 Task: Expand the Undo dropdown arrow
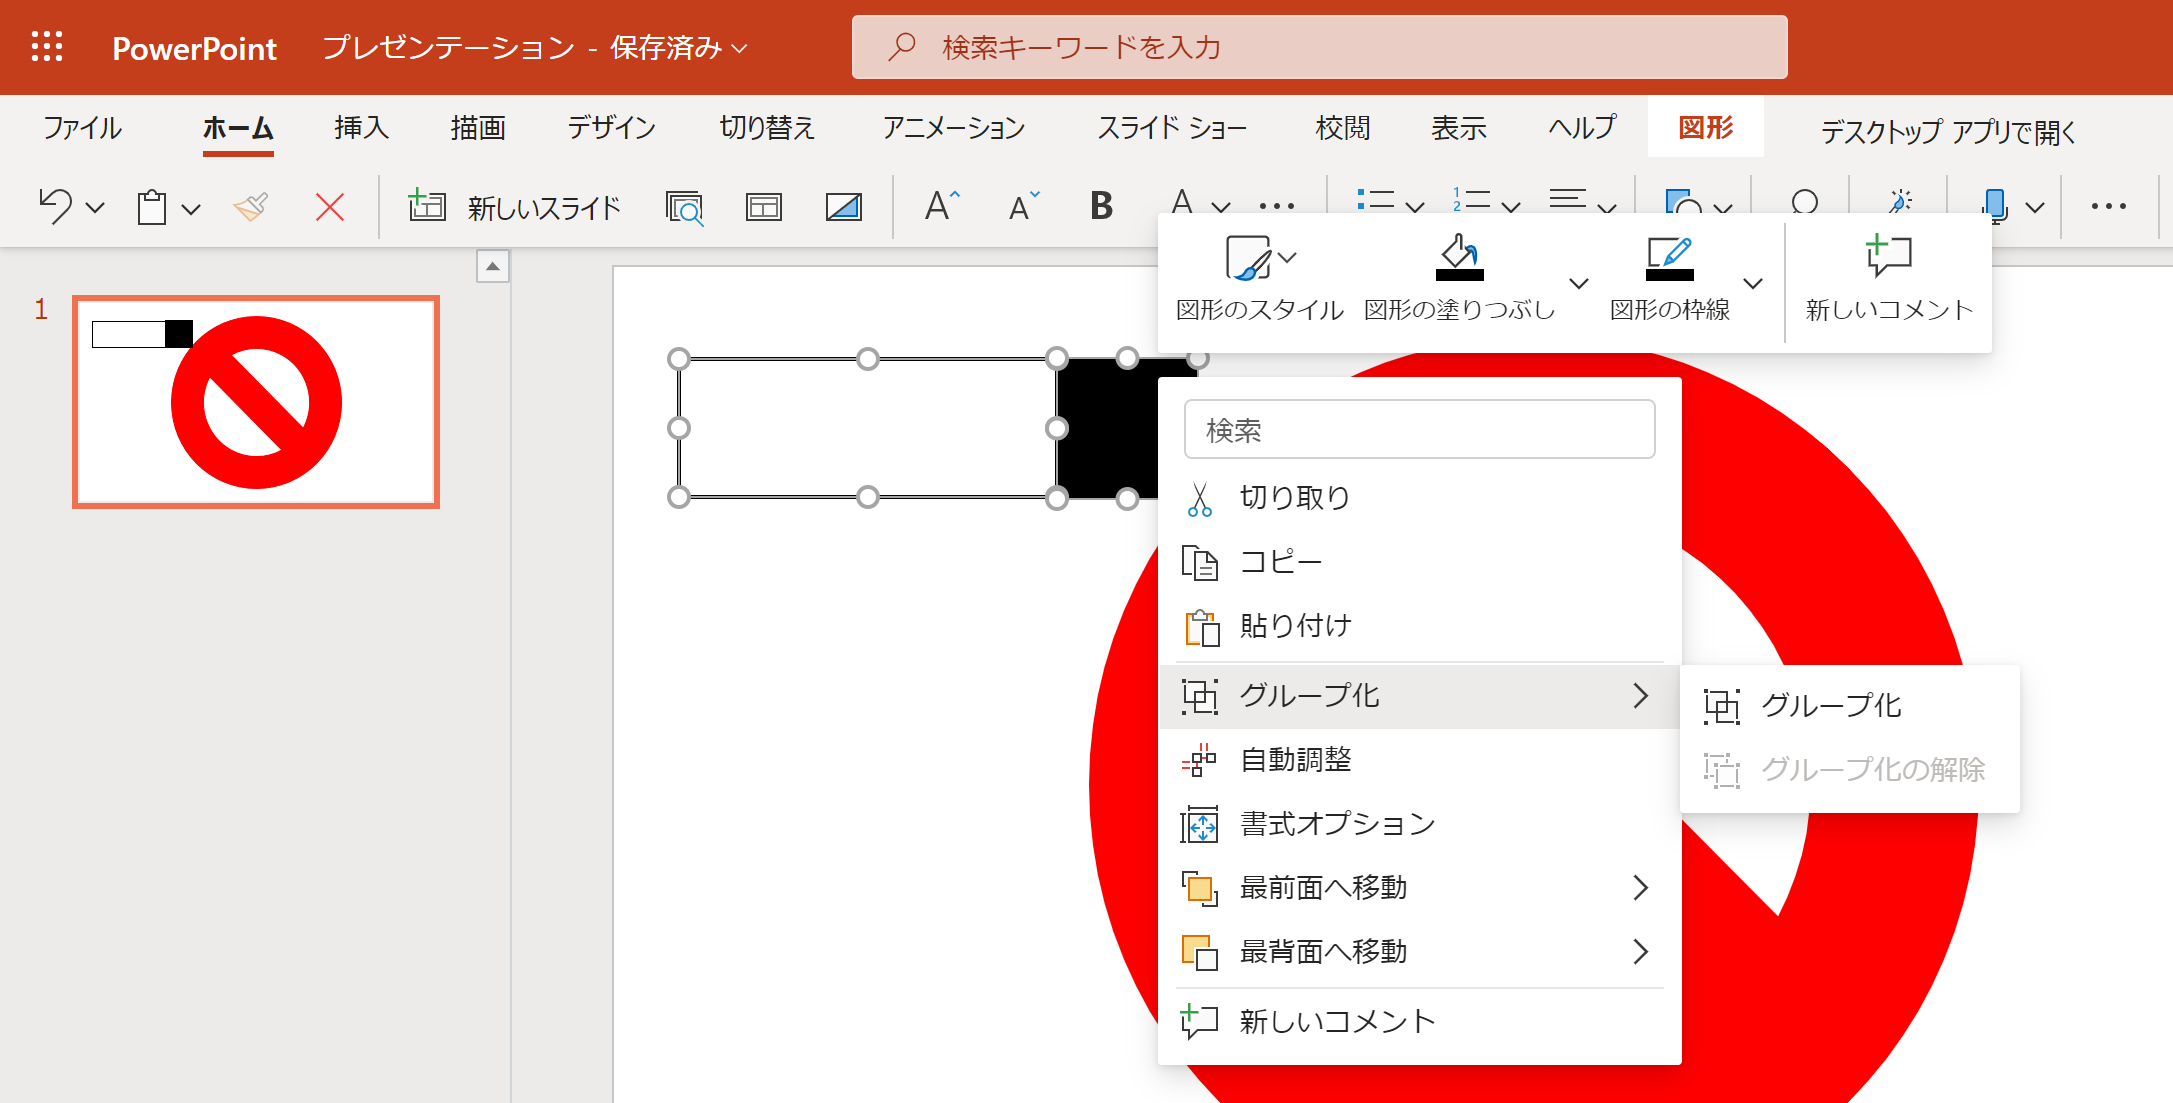click(95, 208)
